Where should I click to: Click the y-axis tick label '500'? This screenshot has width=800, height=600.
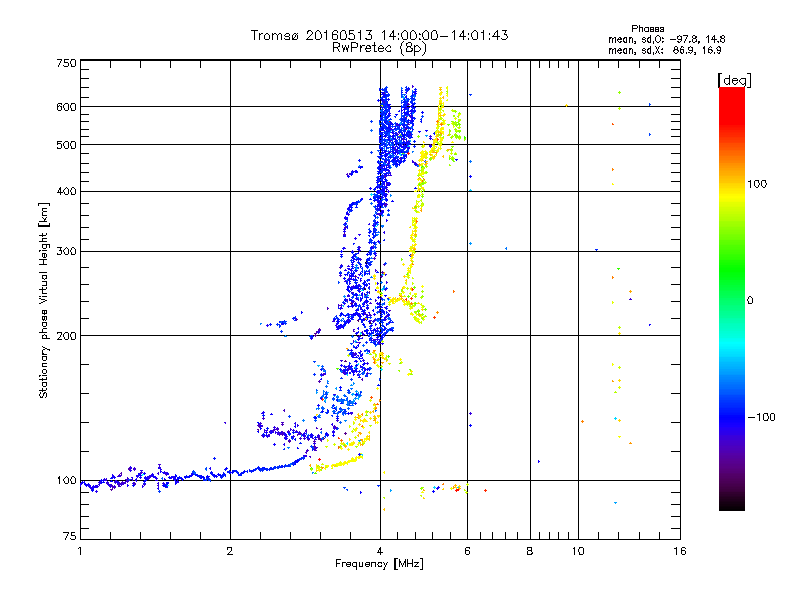67,145
